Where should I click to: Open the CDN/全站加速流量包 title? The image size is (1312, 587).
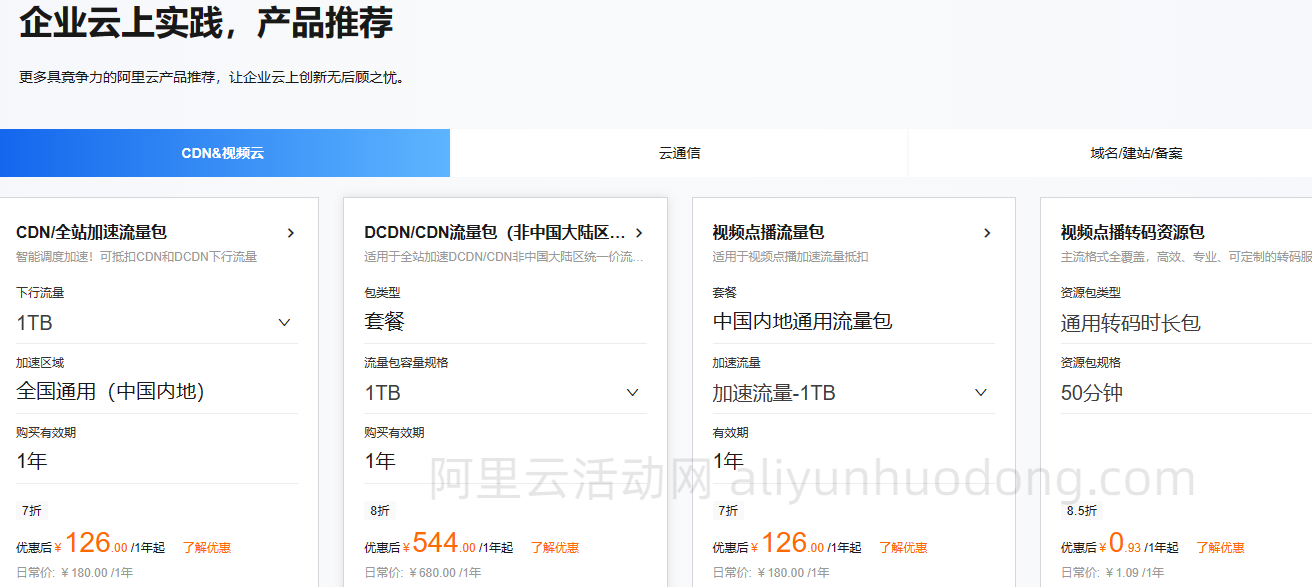pos(91,233)
